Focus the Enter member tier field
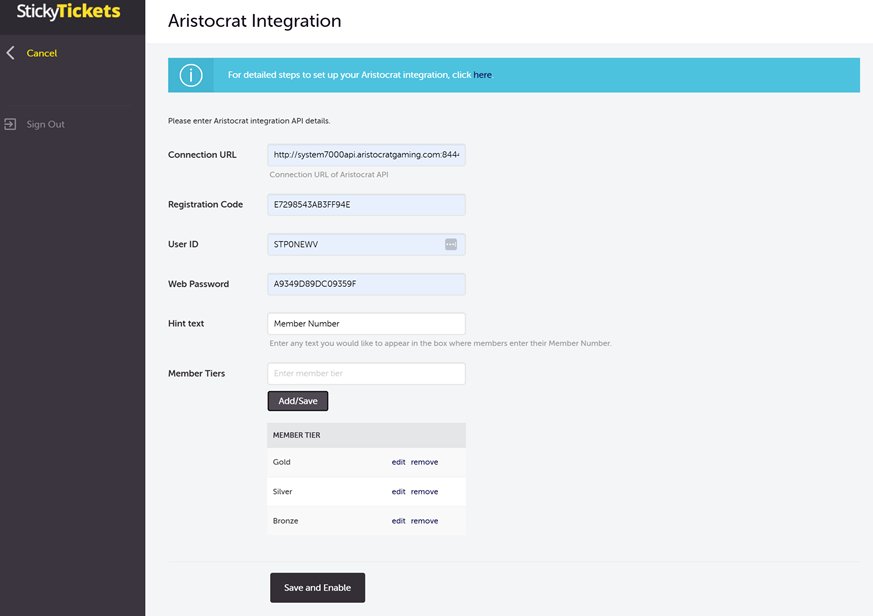 366,373
